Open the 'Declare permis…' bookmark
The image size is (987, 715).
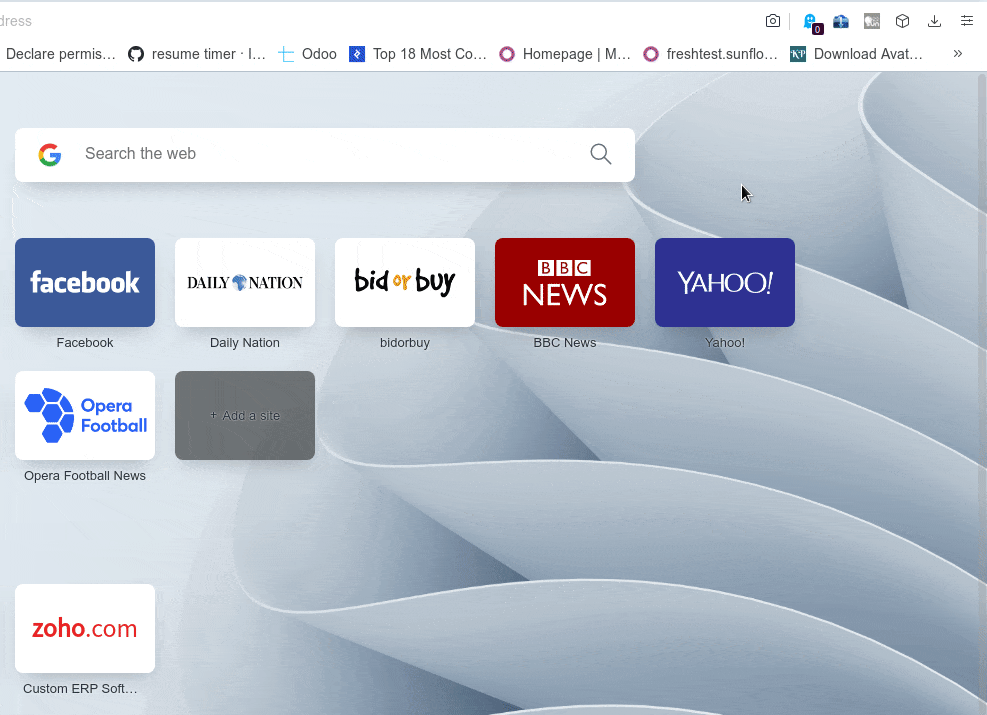coord(60,54)
